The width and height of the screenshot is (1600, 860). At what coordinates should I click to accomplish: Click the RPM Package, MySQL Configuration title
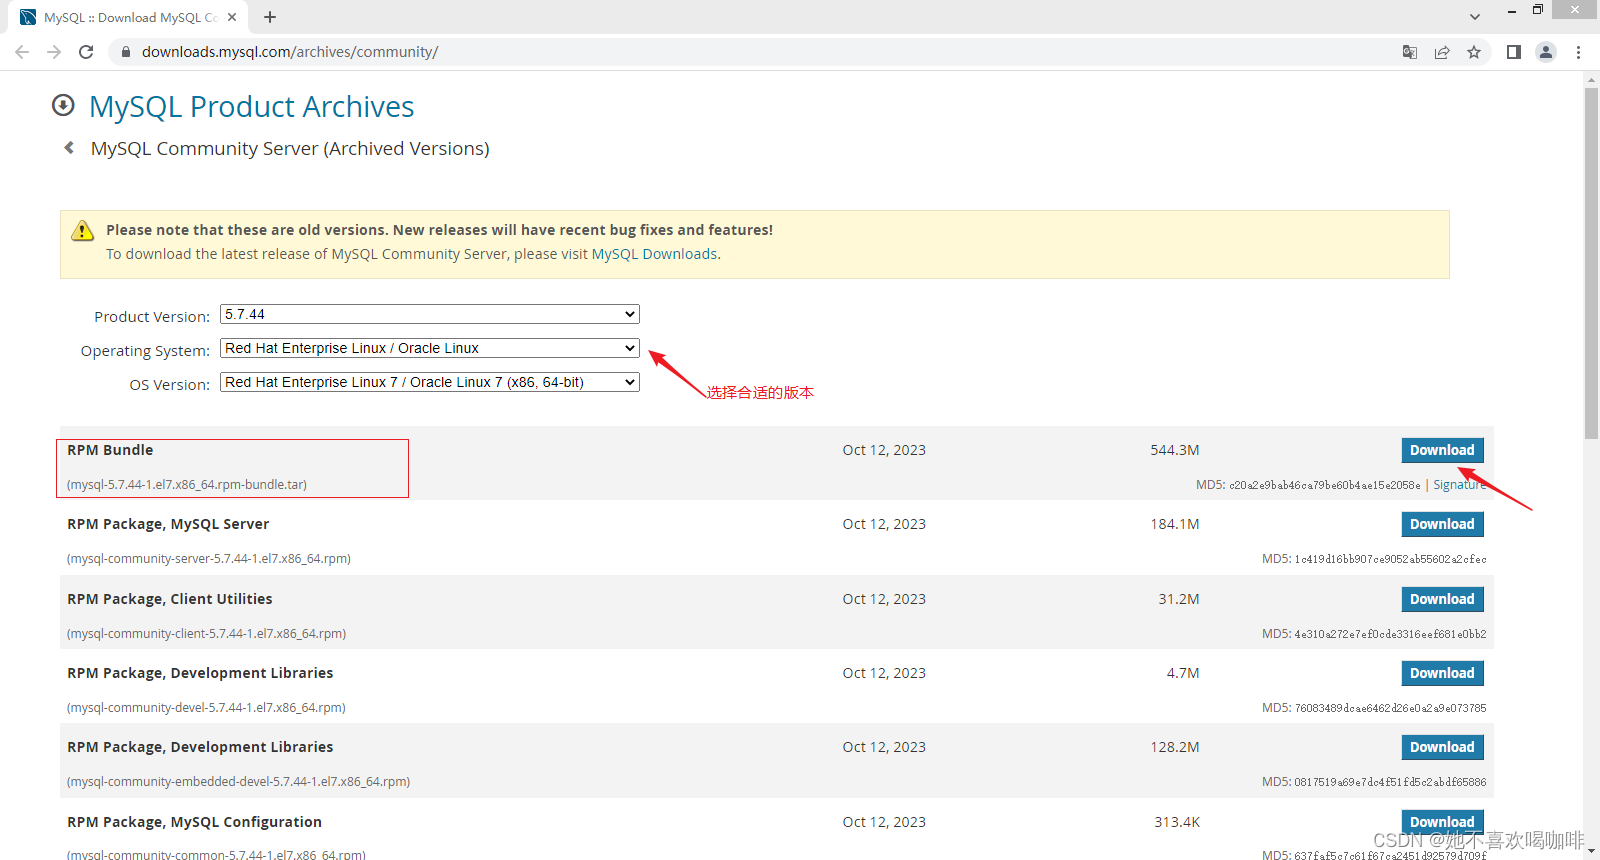195,822
